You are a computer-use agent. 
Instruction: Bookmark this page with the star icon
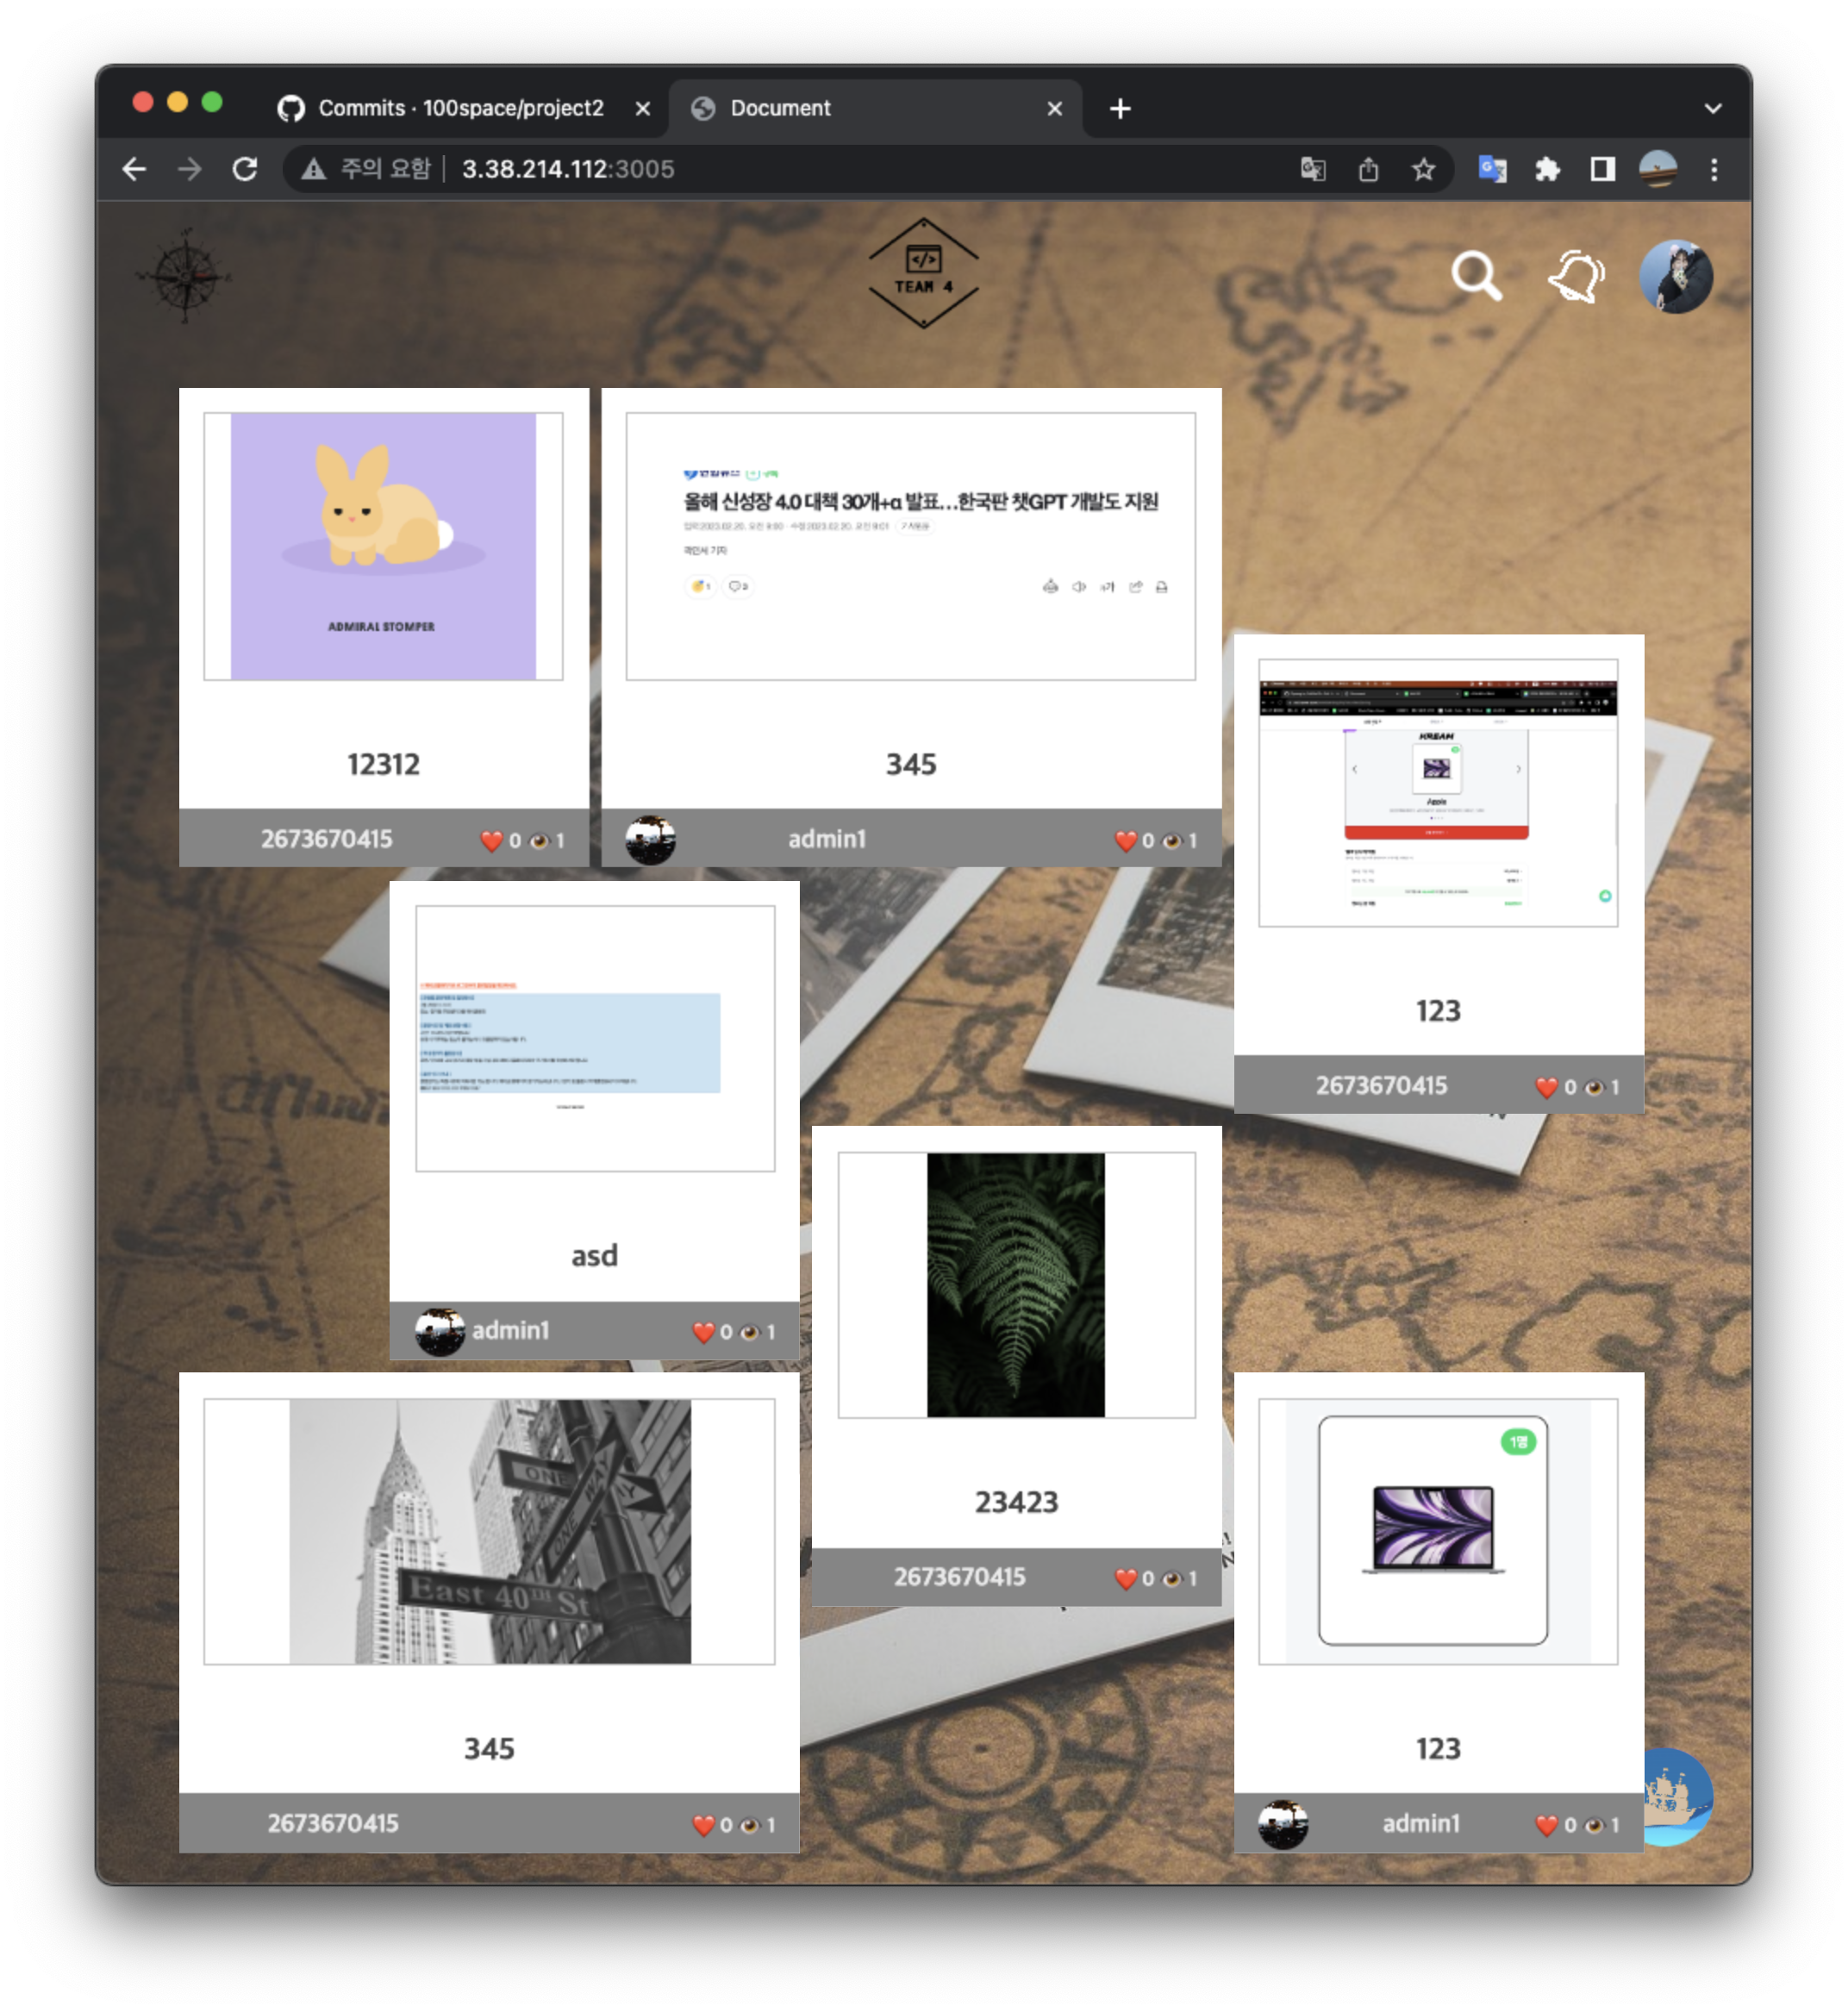tap(1423, 169)
